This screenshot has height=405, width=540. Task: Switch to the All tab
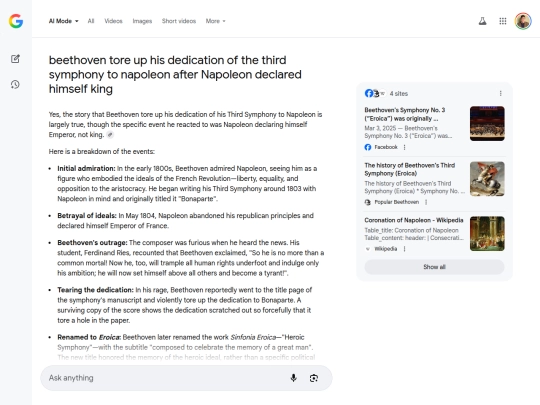tap(91, 21)
